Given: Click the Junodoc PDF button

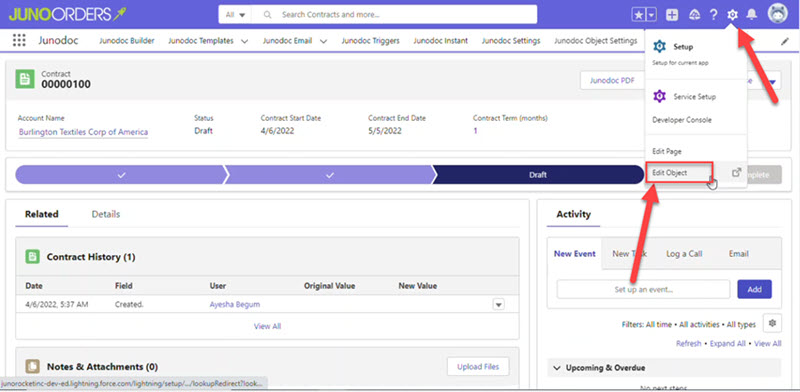Looking at the screenshot, I should (x=612, y=81).
